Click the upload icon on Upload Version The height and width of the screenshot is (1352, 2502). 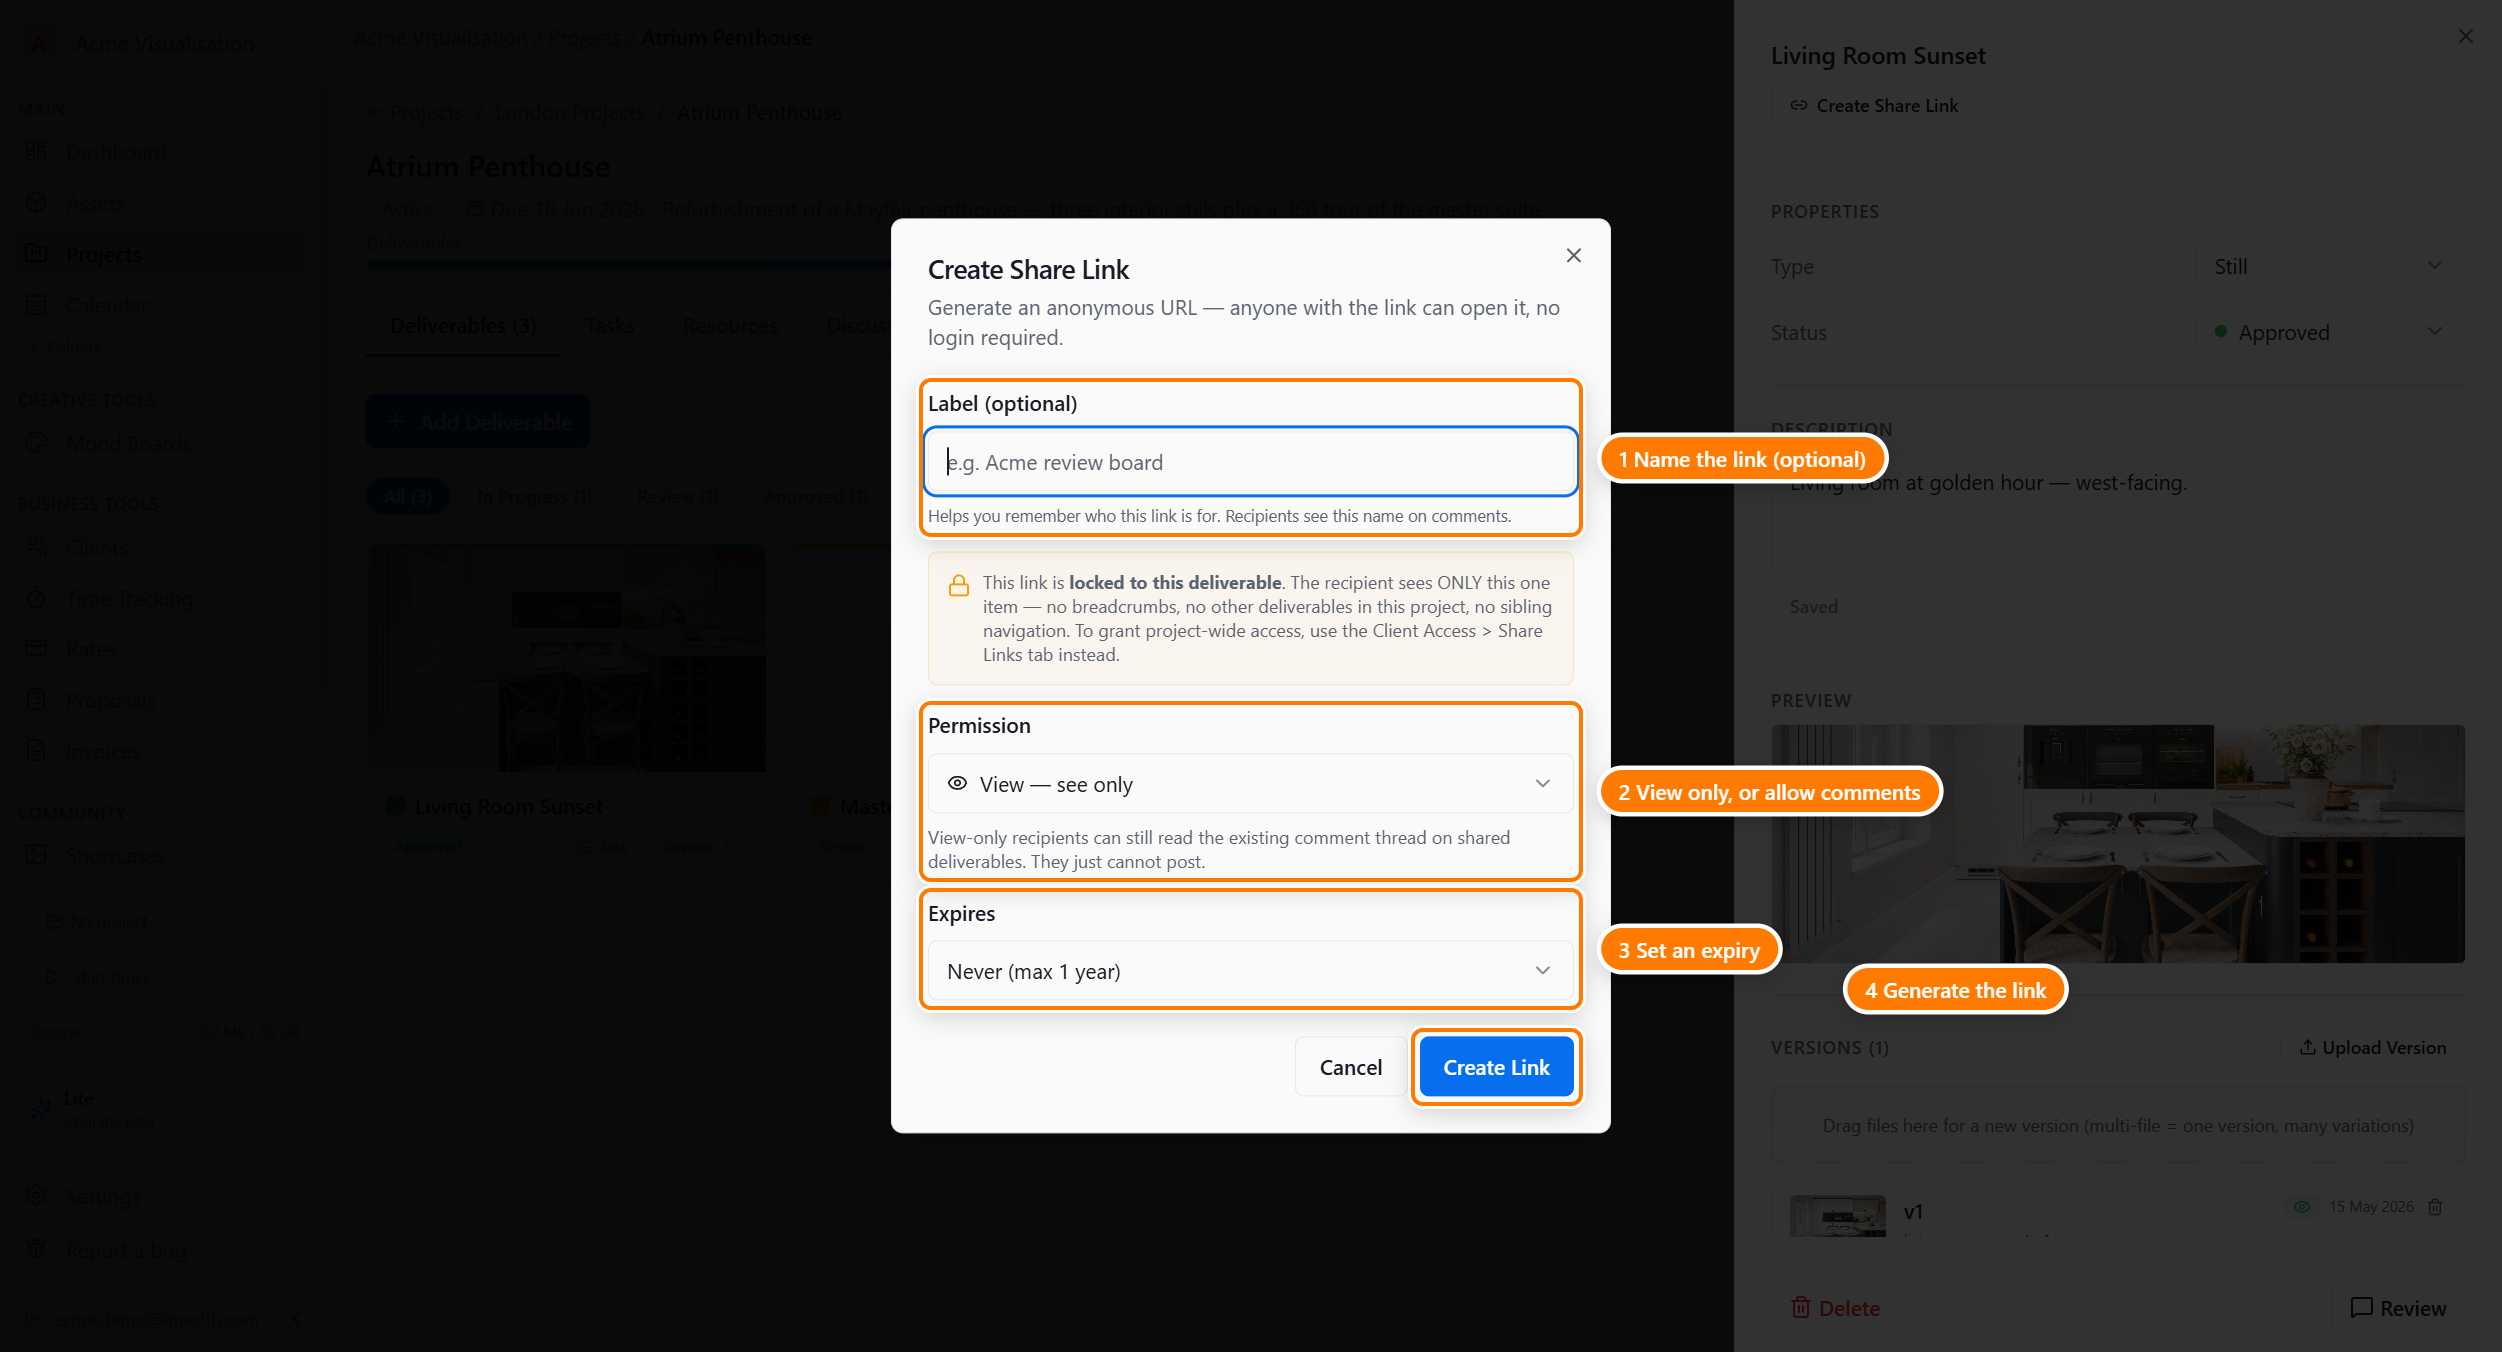coord(2307,1047)
